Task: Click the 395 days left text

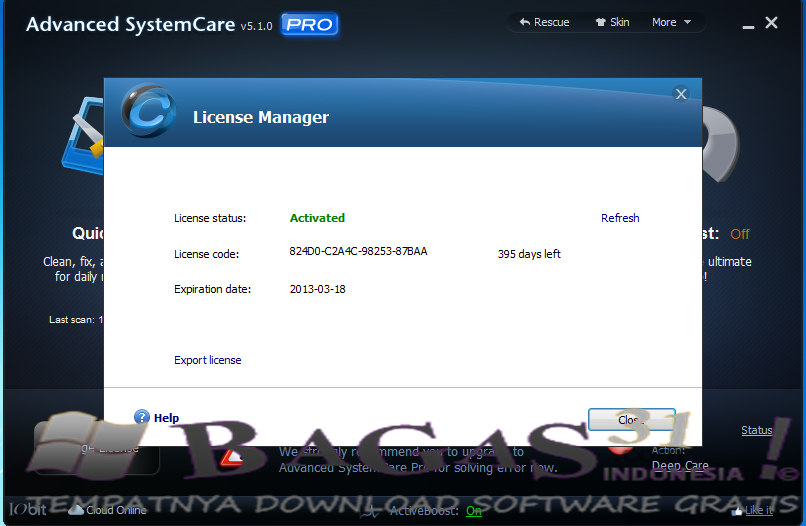Action: pyautogui.click(x=529, y=254)
